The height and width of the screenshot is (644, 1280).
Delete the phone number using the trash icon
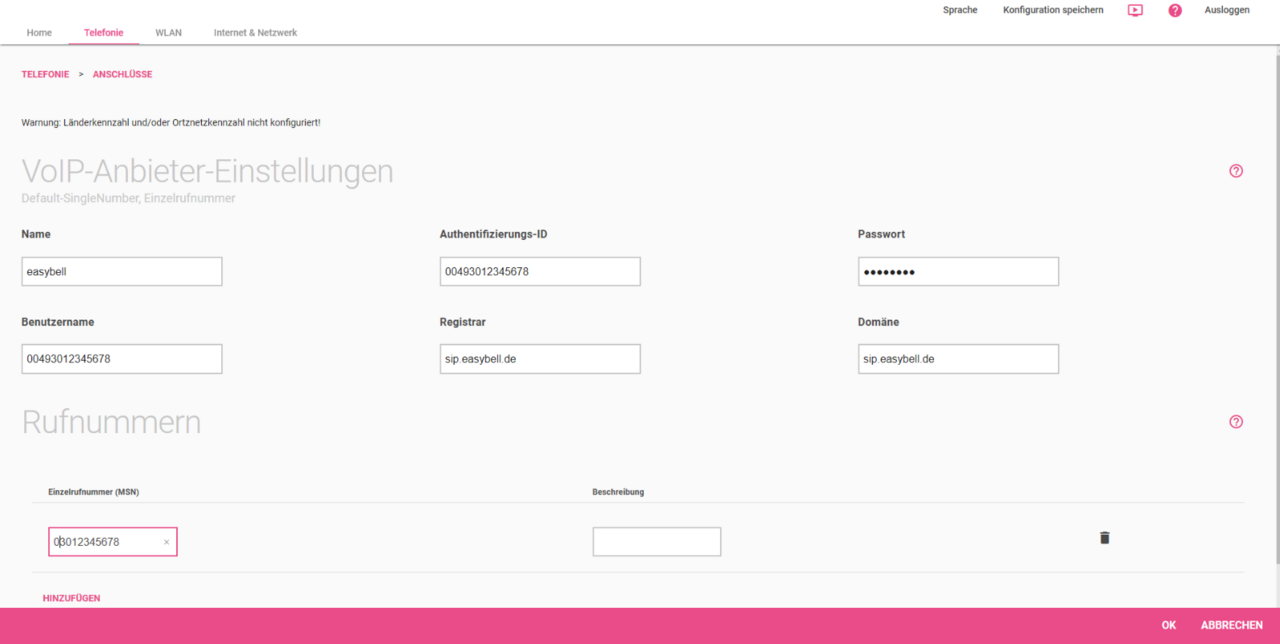[1104, 537]
